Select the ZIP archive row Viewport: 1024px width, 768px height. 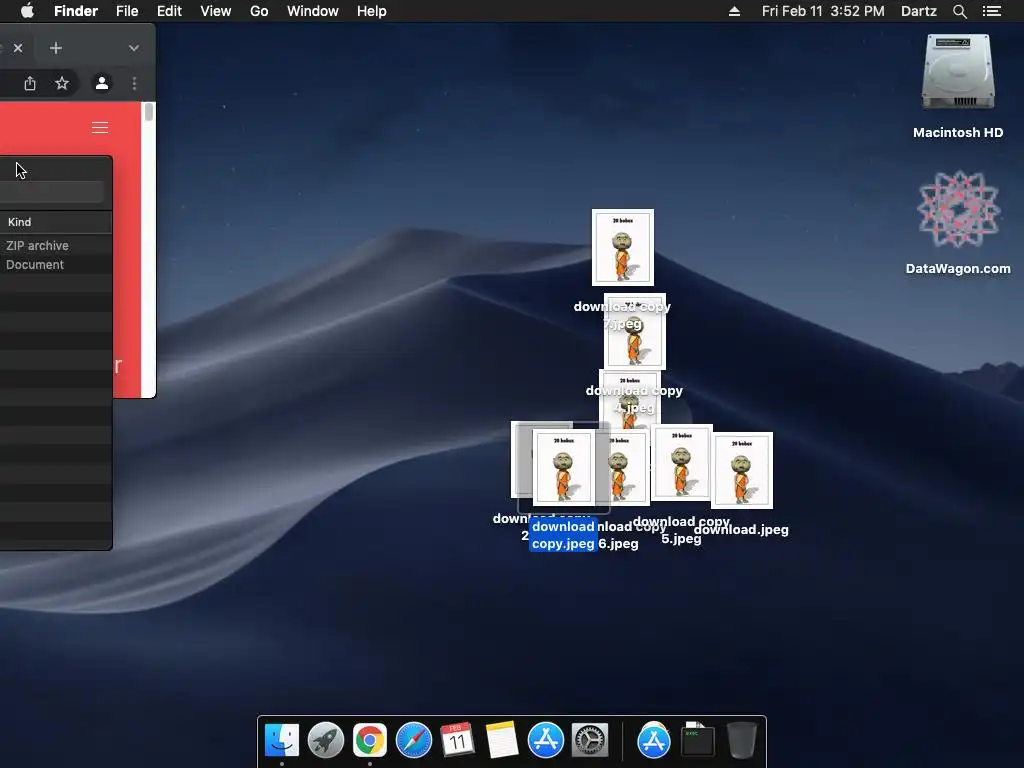tap(56, 246)
